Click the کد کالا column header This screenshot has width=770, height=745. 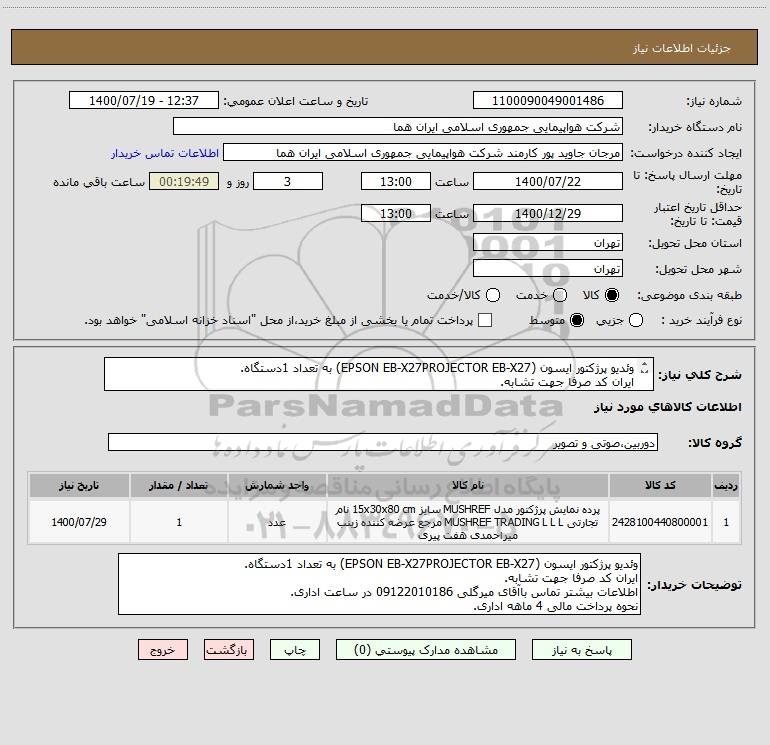click(660, 485)
